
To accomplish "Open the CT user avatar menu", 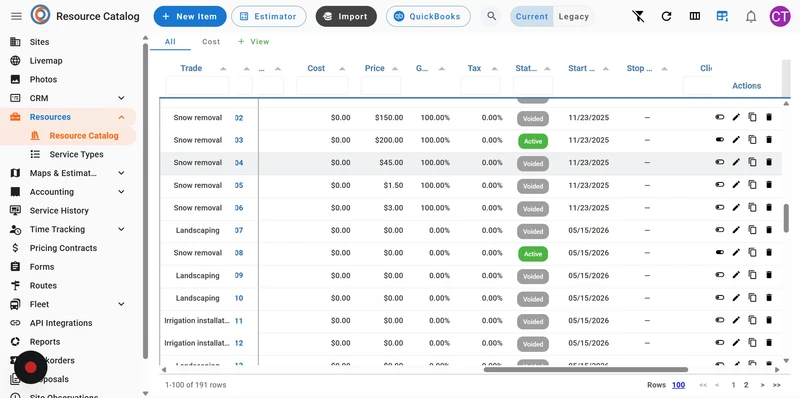I will pyautogui.click(x=780, y=16).
